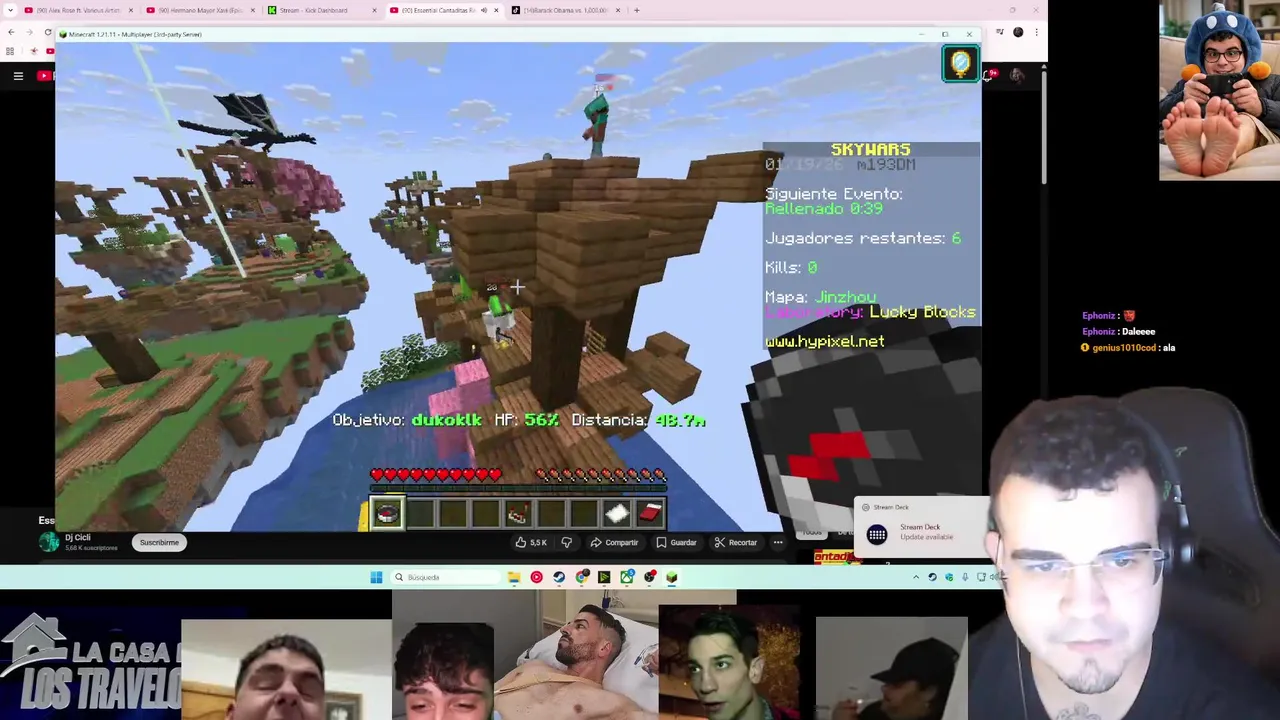Click the genius1010cod chat message
This screenshot has height=720, width=1280.
point(1128,347)
